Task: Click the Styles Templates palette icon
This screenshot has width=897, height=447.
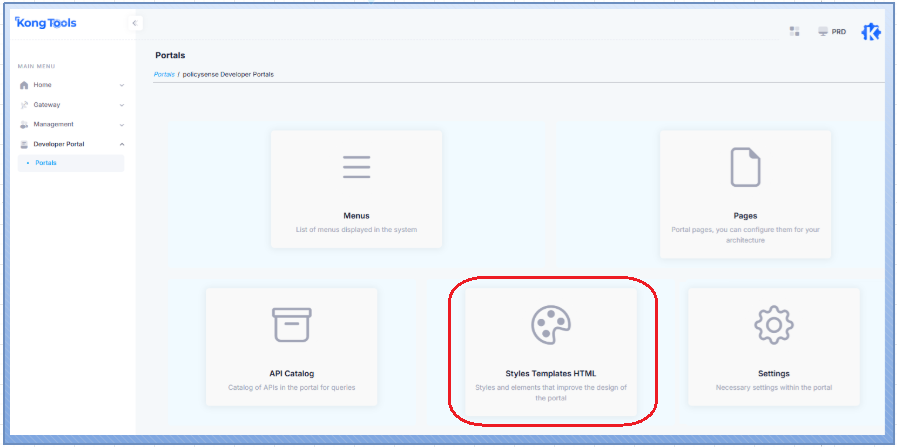Action: point(550,325)
